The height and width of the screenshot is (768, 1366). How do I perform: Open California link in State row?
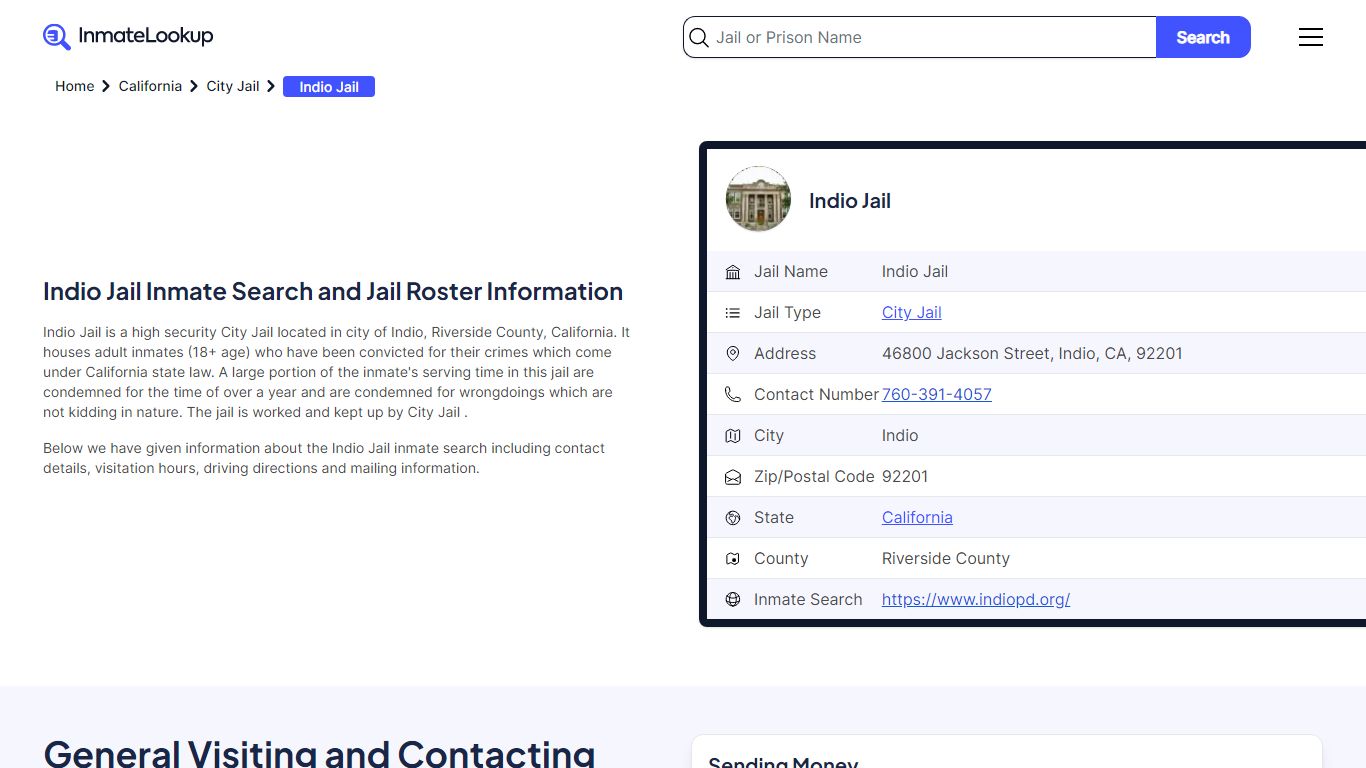[917, 518]
